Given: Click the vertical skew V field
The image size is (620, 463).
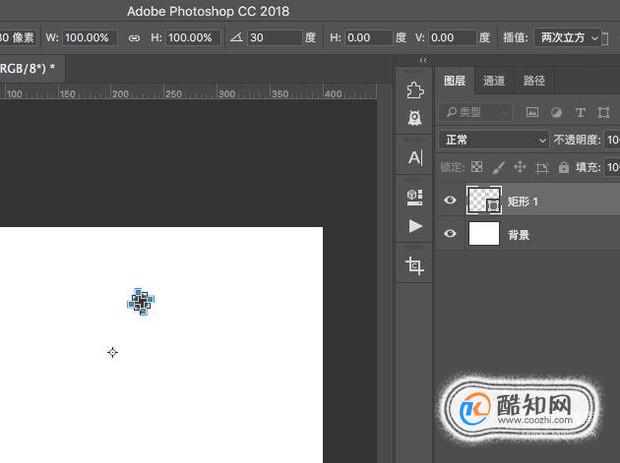Looking at the screenshot, I should 452,38.
